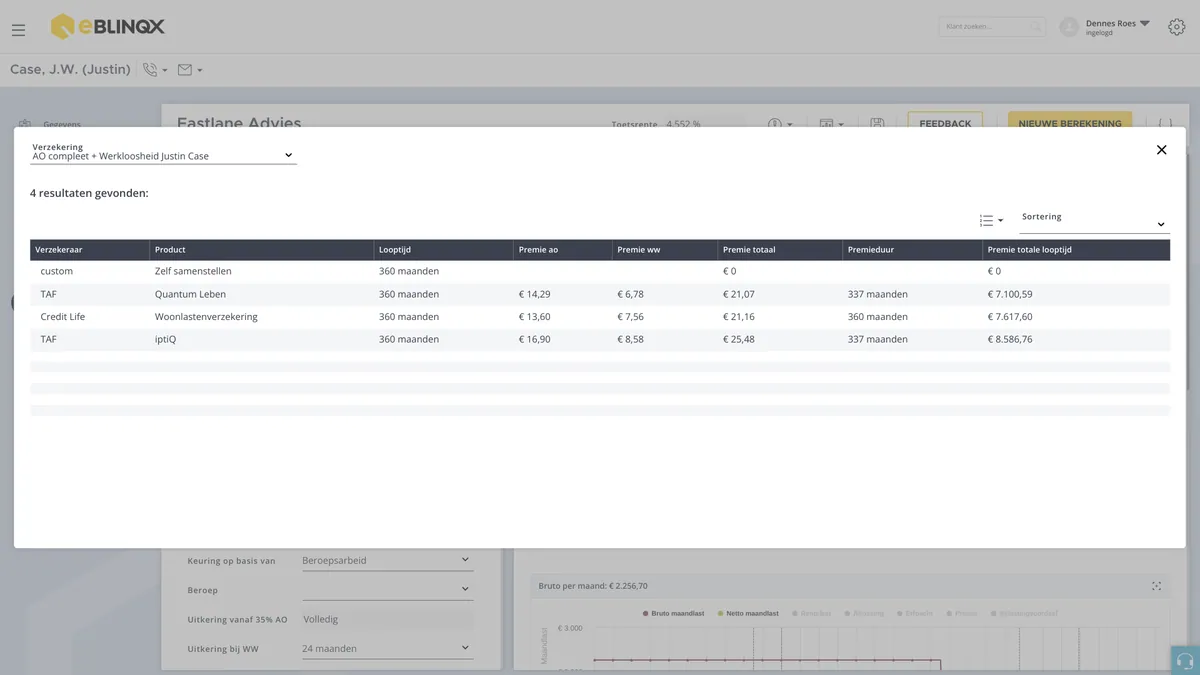Select the Quantum Leben product row
Screen dimensions: 1200x675
point(600,294)
